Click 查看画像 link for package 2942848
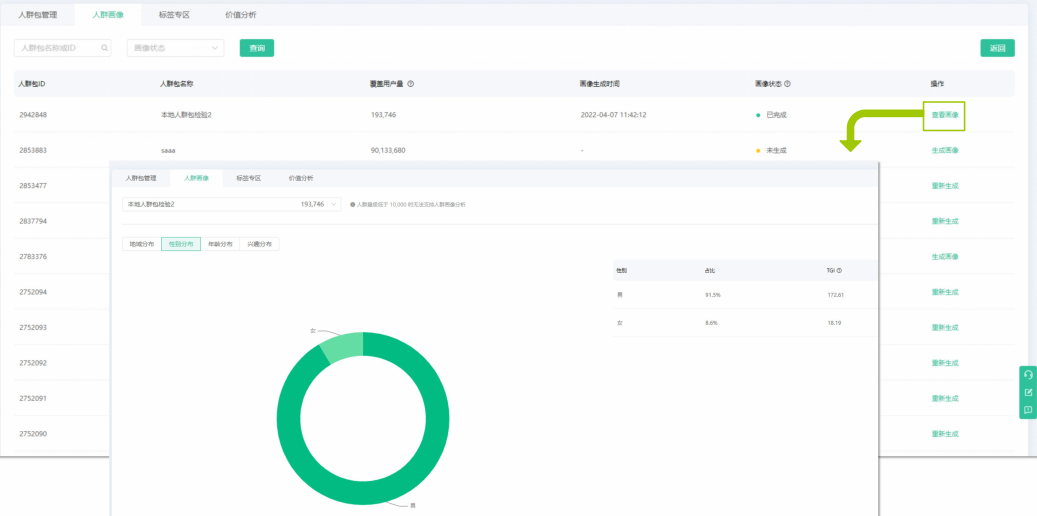This screenshot has width=1037, height=516. coord(944,115)
